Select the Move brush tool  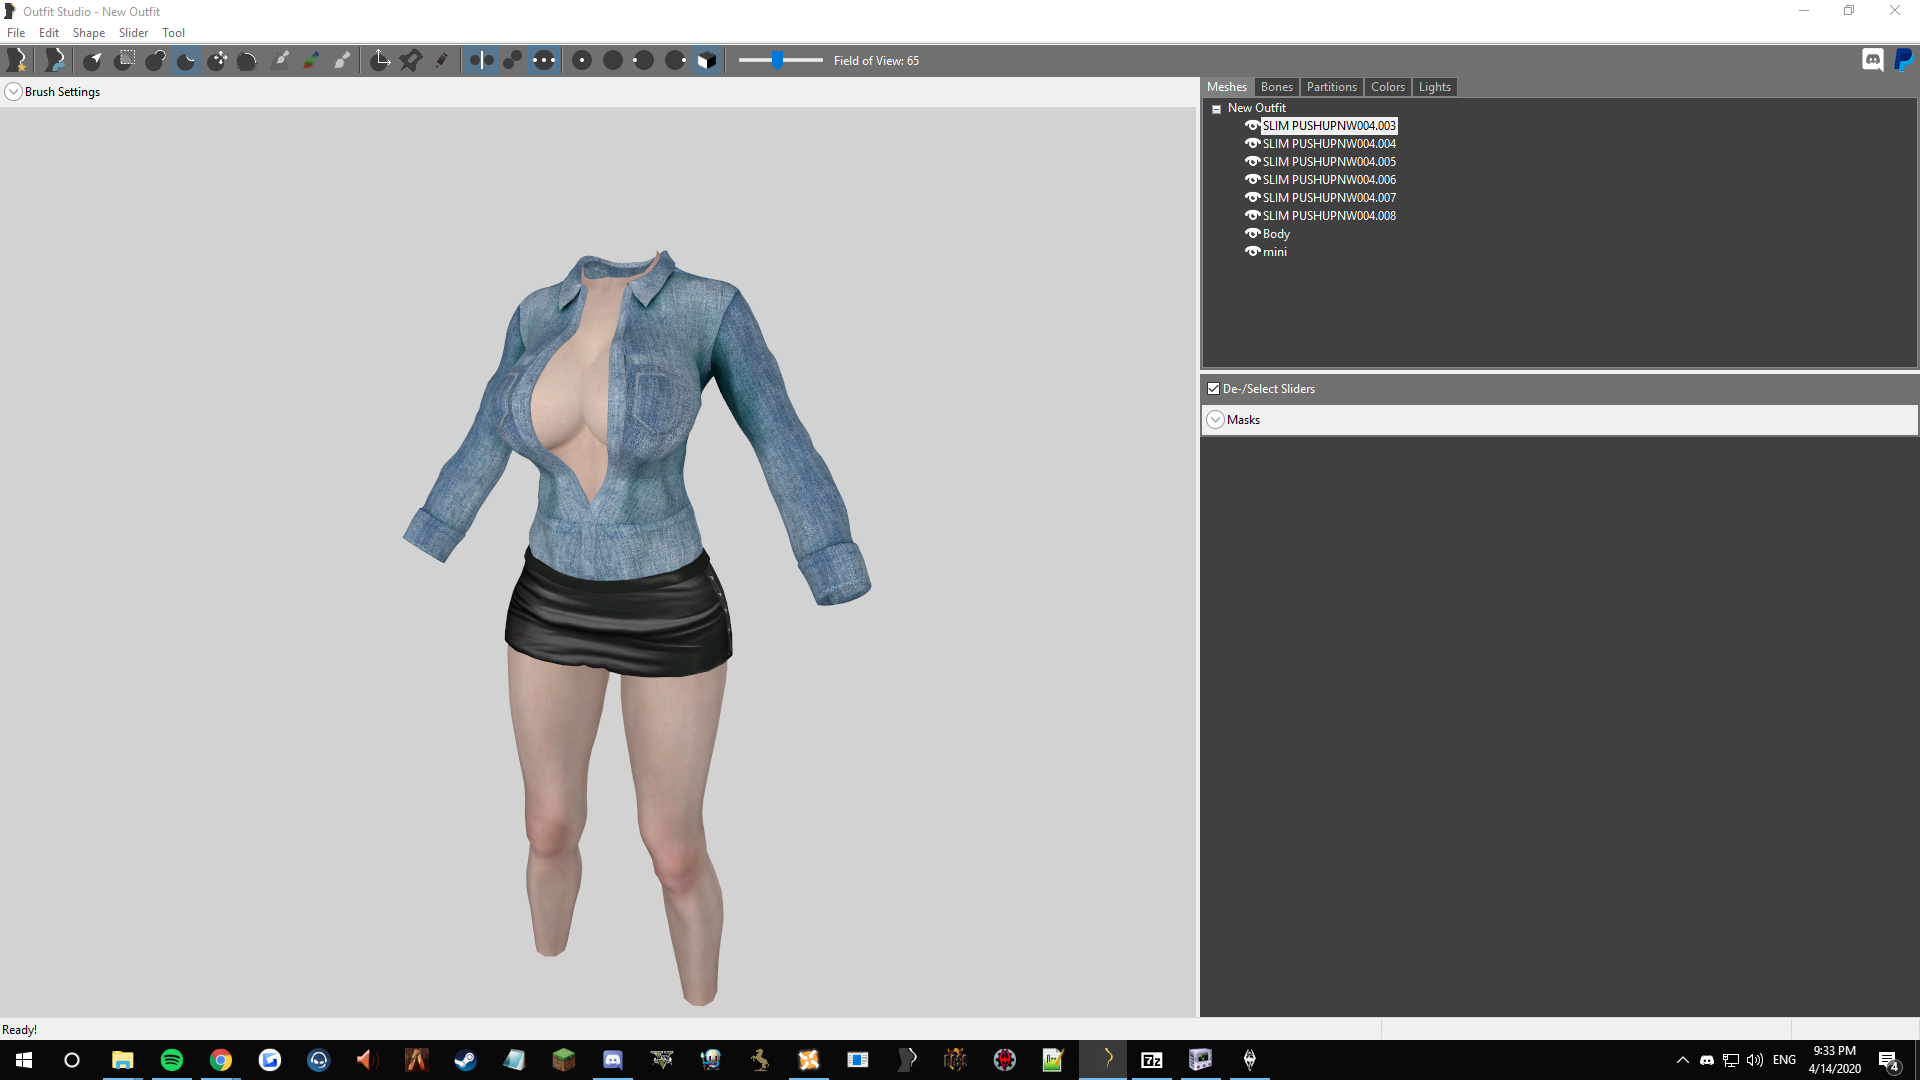(x=217, y=60)
